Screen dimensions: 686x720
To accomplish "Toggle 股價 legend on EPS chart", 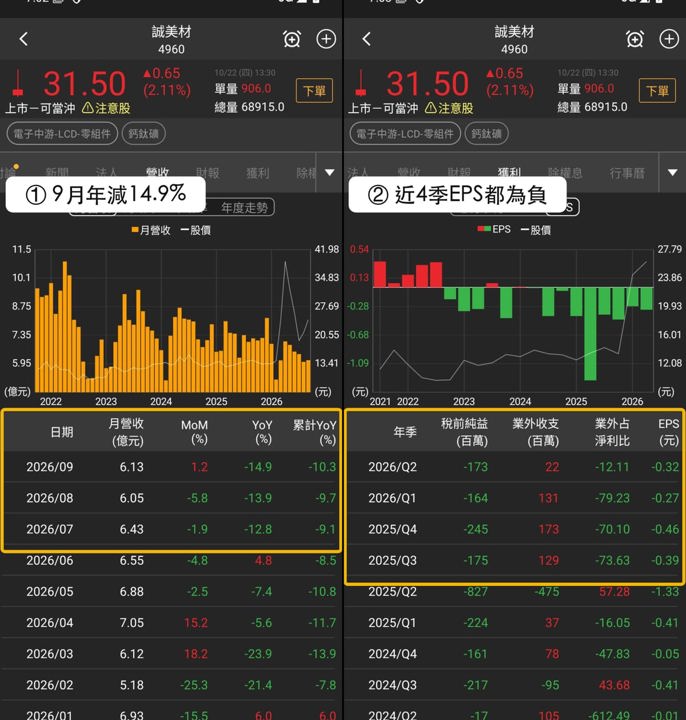I will tap(536, 230).
